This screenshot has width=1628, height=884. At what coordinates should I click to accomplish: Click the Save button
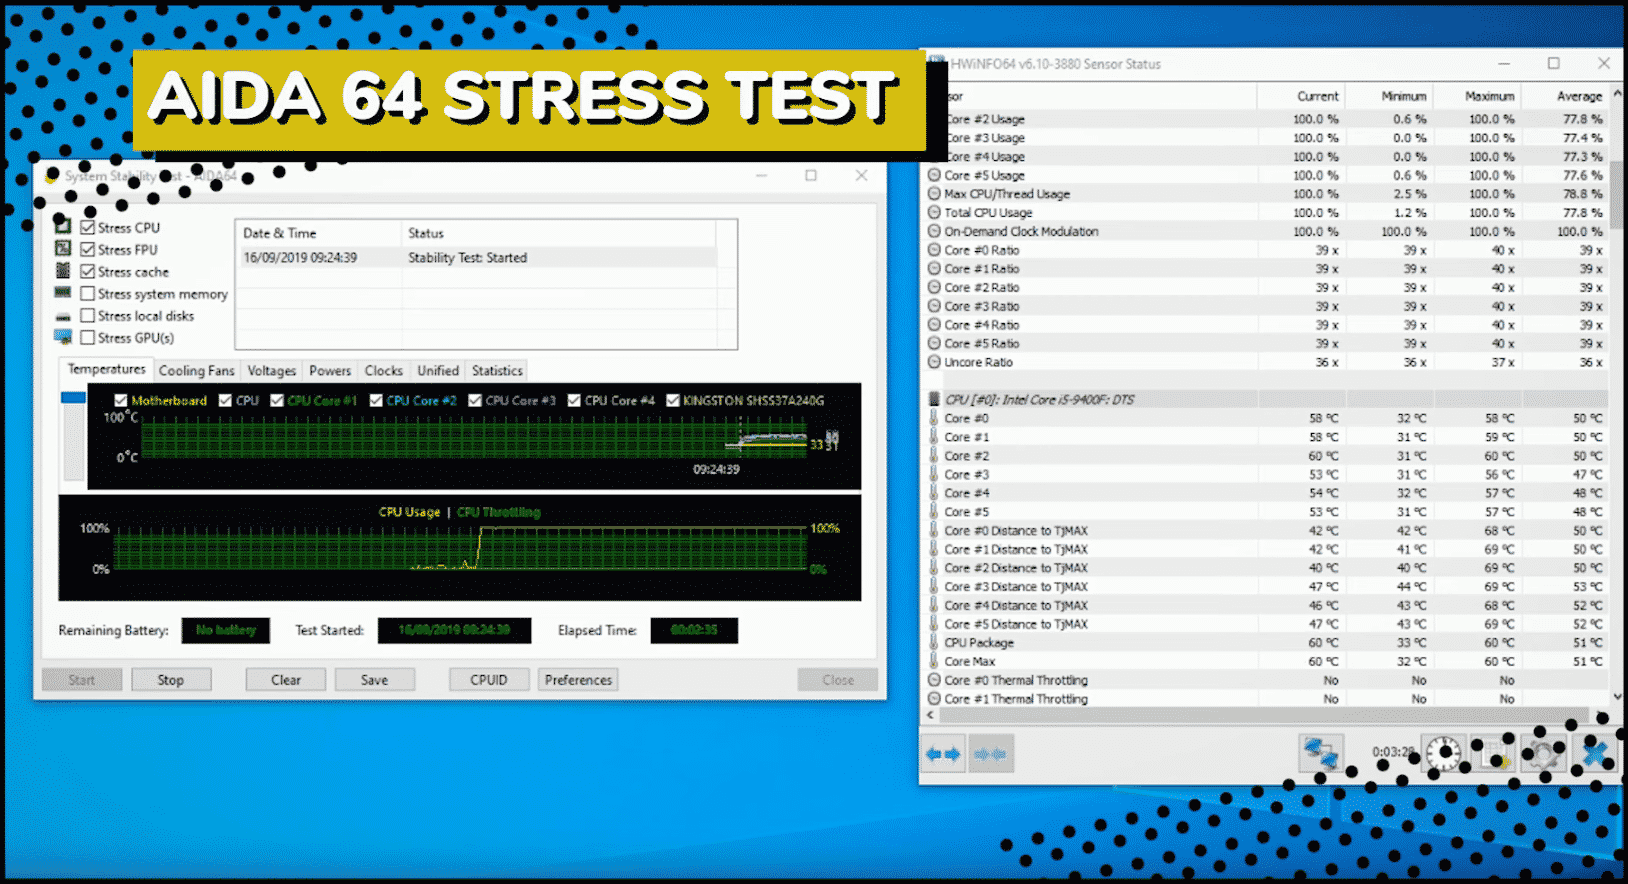[x=374, y=680]
